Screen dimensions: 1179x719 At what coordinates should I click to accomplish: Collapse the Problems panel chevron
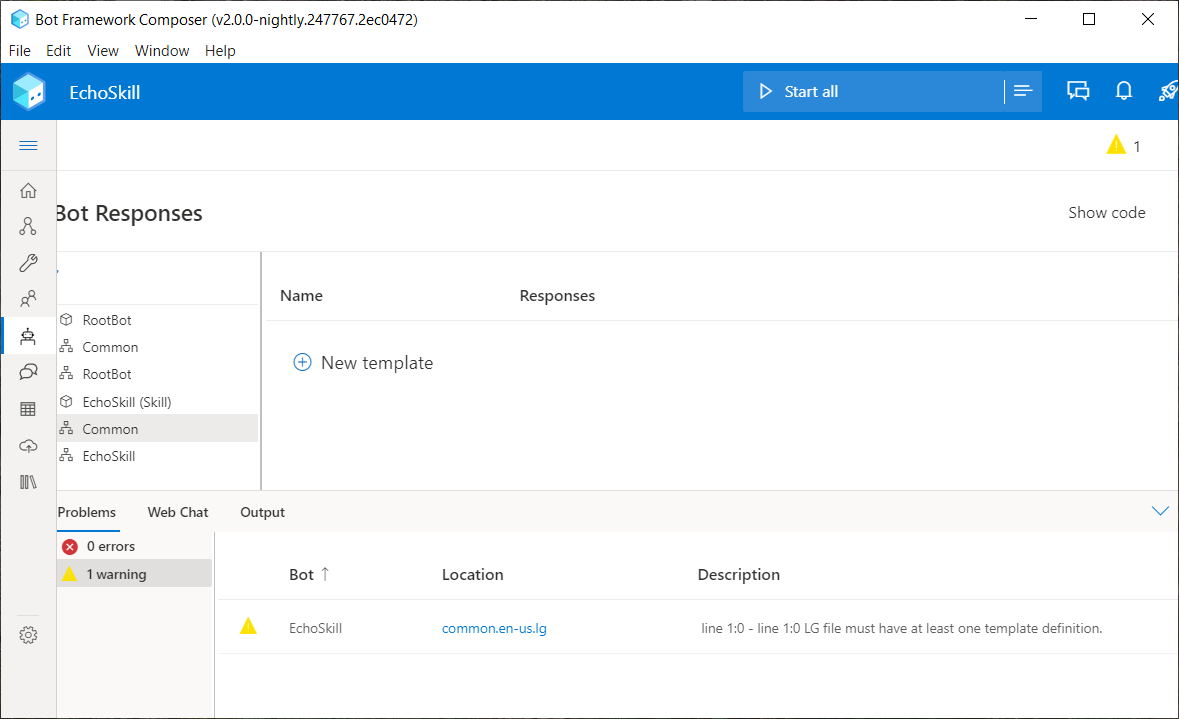coord(1160,511)
